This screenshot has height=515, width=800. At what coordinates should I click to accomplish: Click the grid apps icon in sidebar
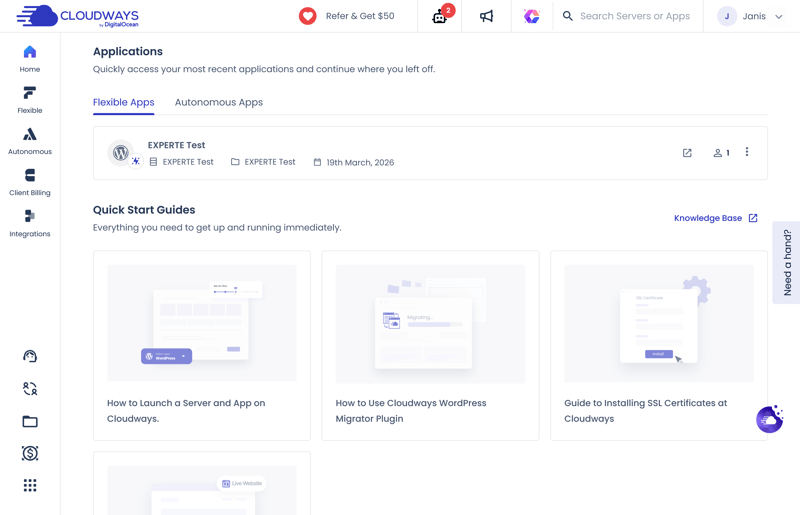[30, 485]
